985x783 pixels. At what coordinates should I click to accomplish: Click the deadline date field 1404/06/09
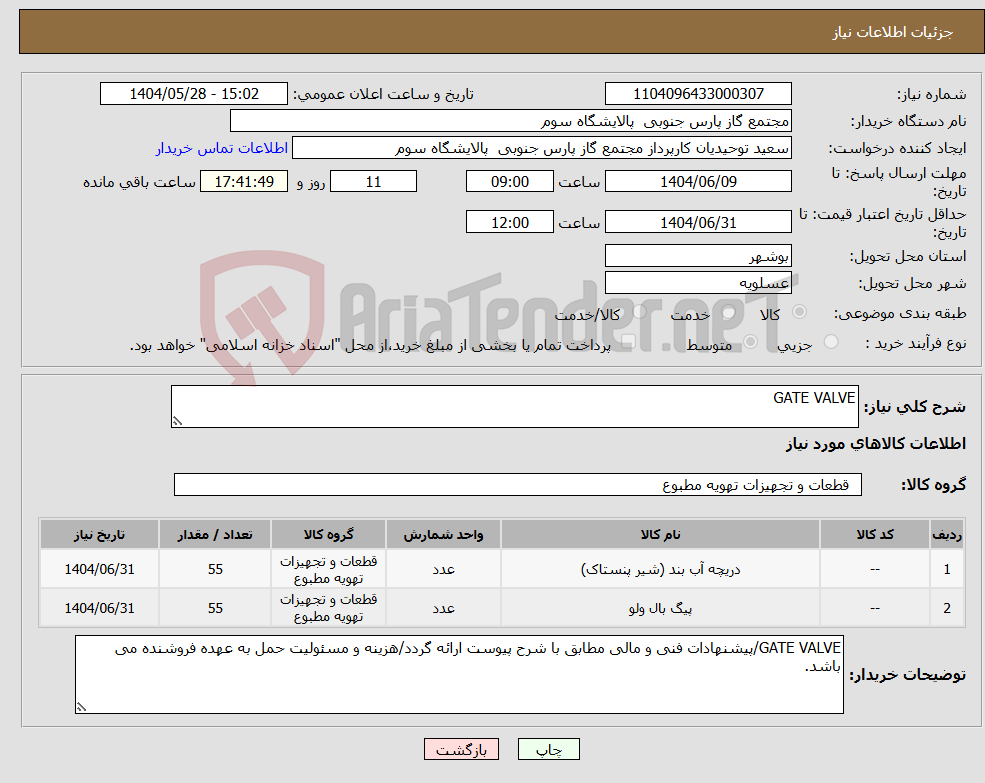pyautogui.click(x=697, y=181)
